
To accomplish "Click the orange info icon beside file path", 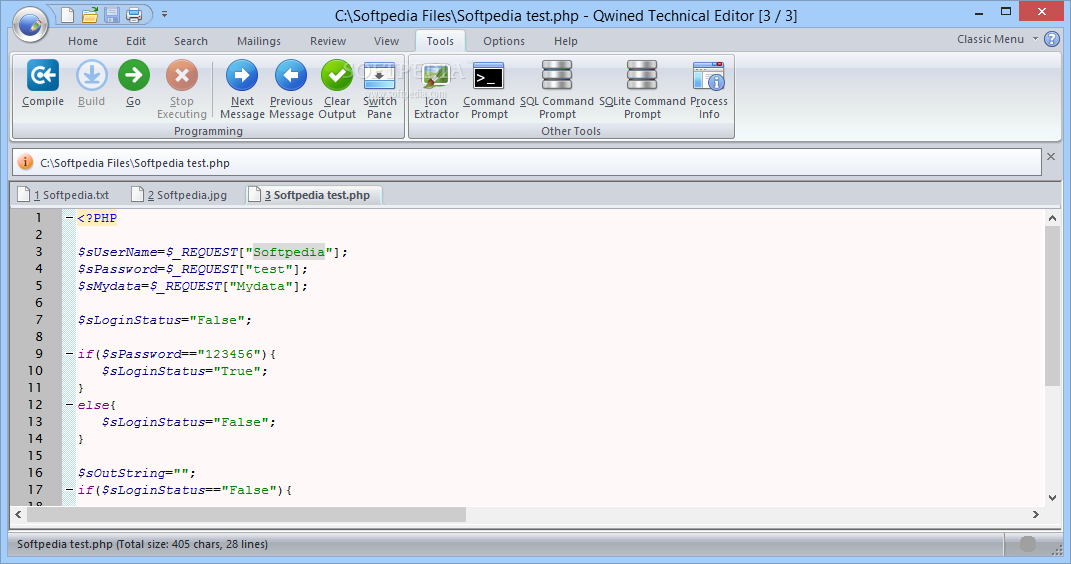I will coord(25,163).
